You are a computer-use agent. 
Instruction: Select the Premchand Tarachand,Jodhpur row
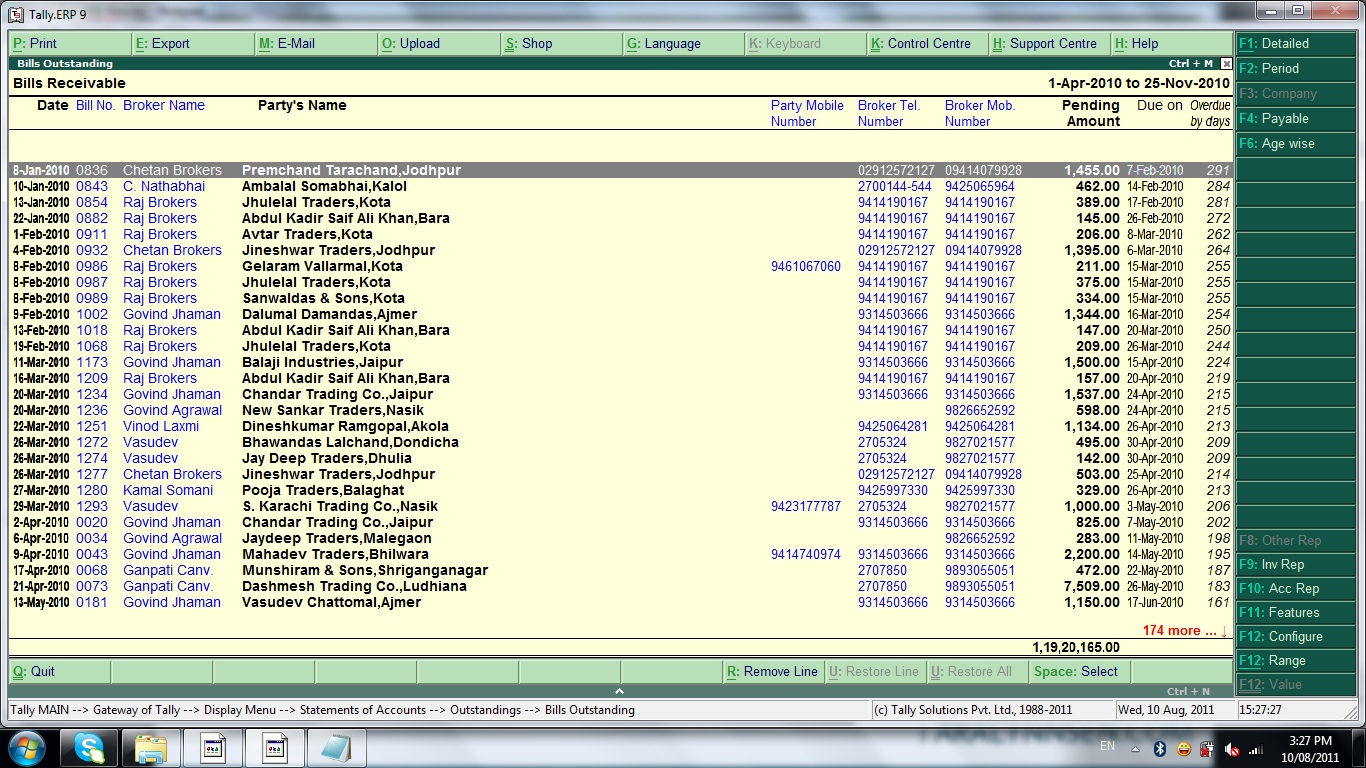click(620, 170)
